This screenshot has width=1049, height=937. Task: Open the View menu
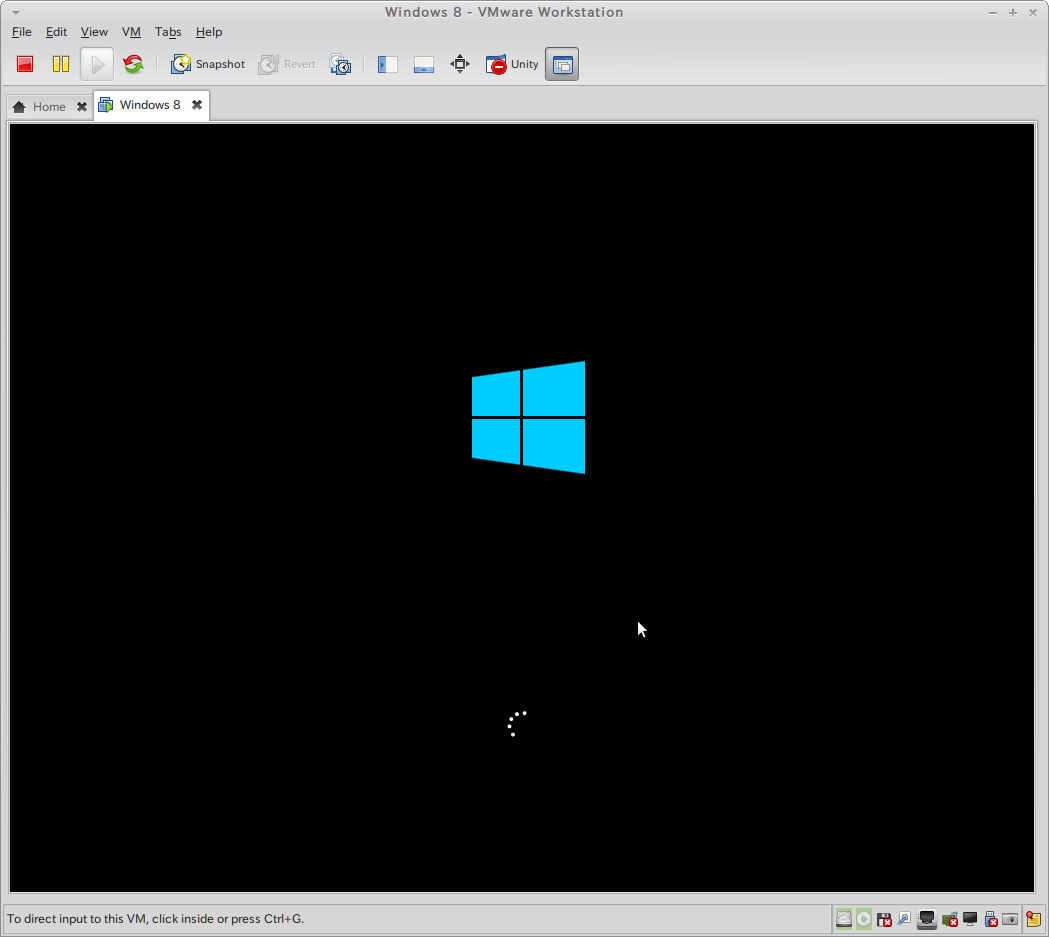coord(94,31)
